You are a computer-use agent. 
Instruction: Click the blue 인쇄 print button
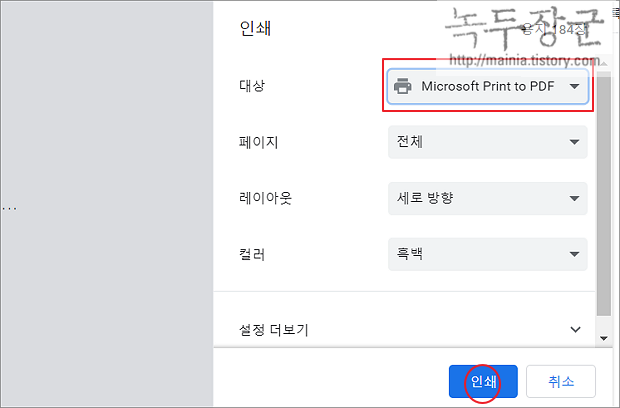[x=483, y=382]
